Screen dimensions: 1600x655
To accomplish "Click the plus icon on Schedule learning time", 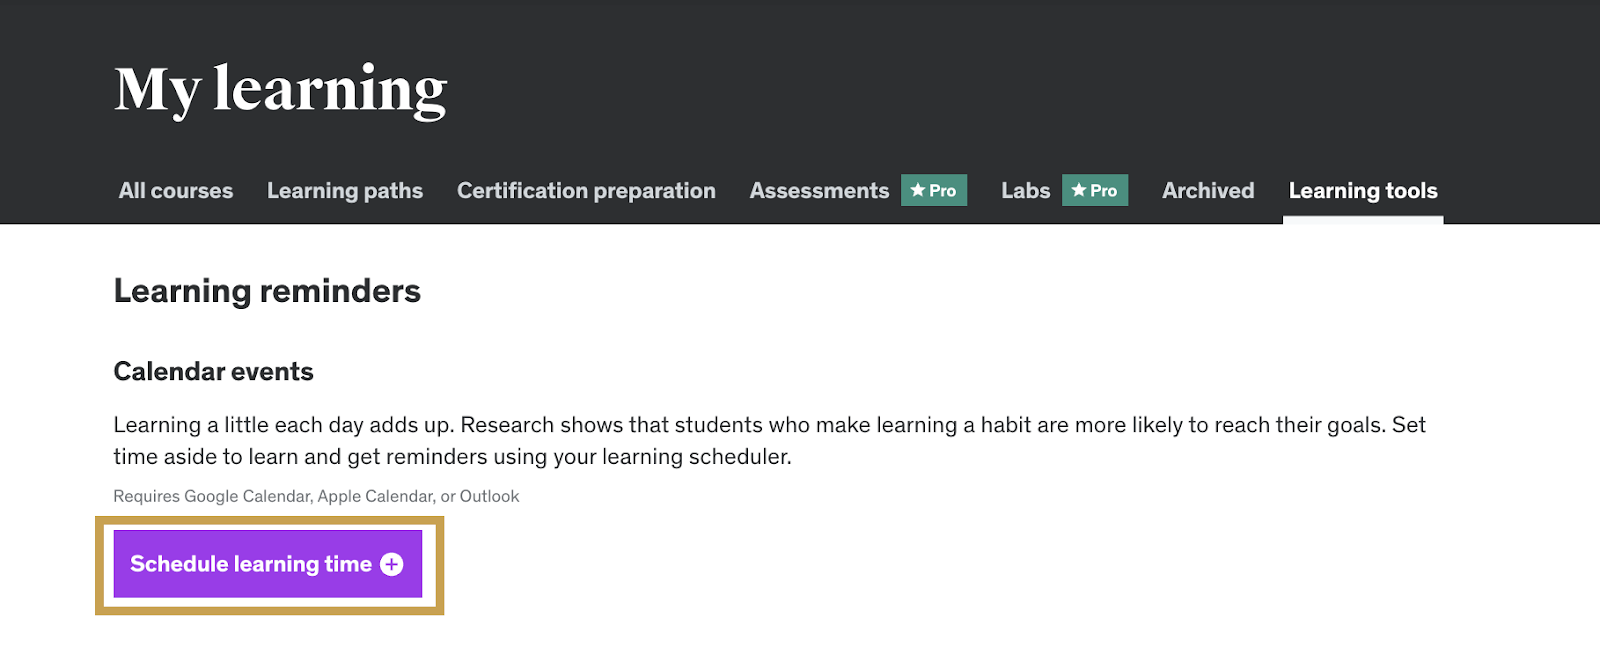I will click(x=392, y=565).
